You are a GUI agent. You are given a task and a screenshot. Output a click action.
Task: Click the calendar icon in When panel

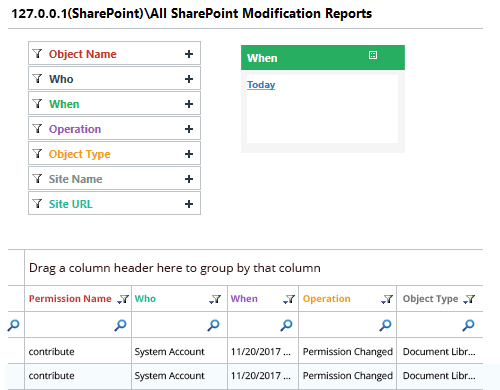(373, 55)
